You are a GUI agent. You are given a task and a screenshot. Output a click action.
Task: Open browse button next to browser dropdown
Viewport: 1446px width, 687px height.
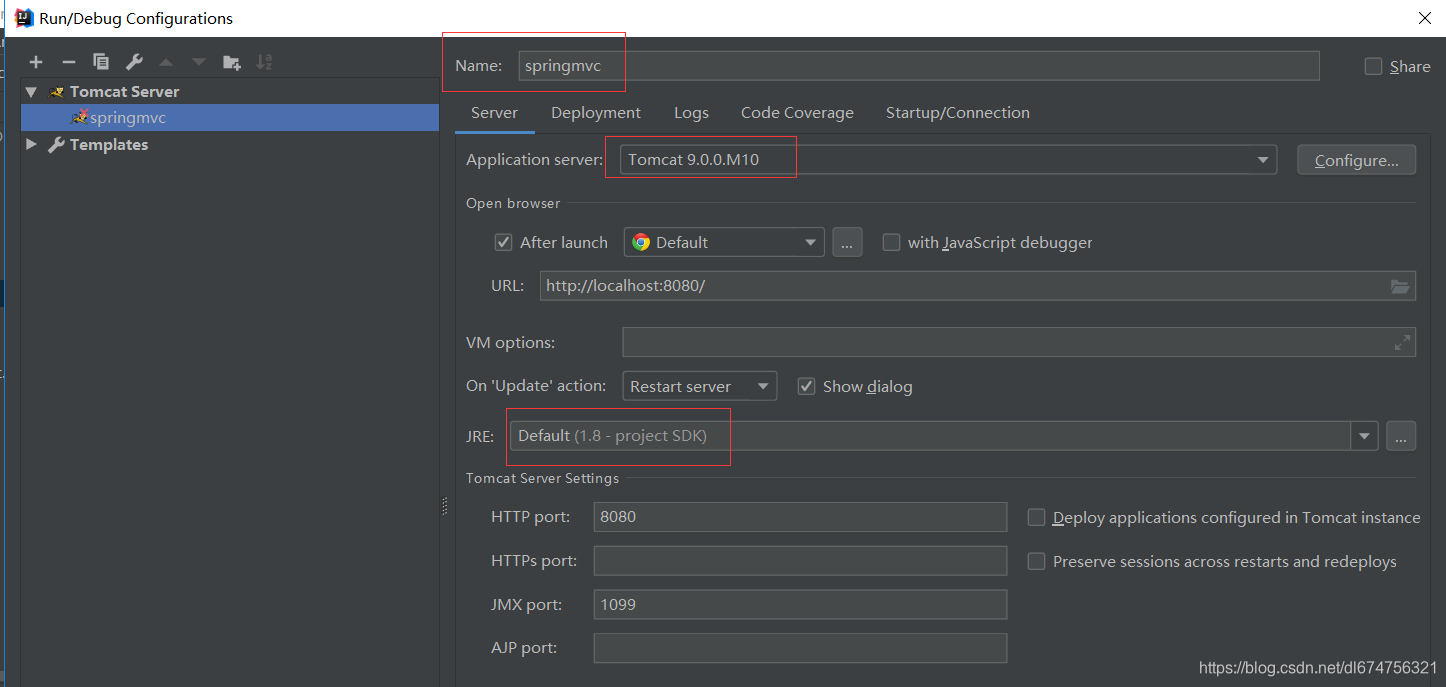[x=847, y=242]
